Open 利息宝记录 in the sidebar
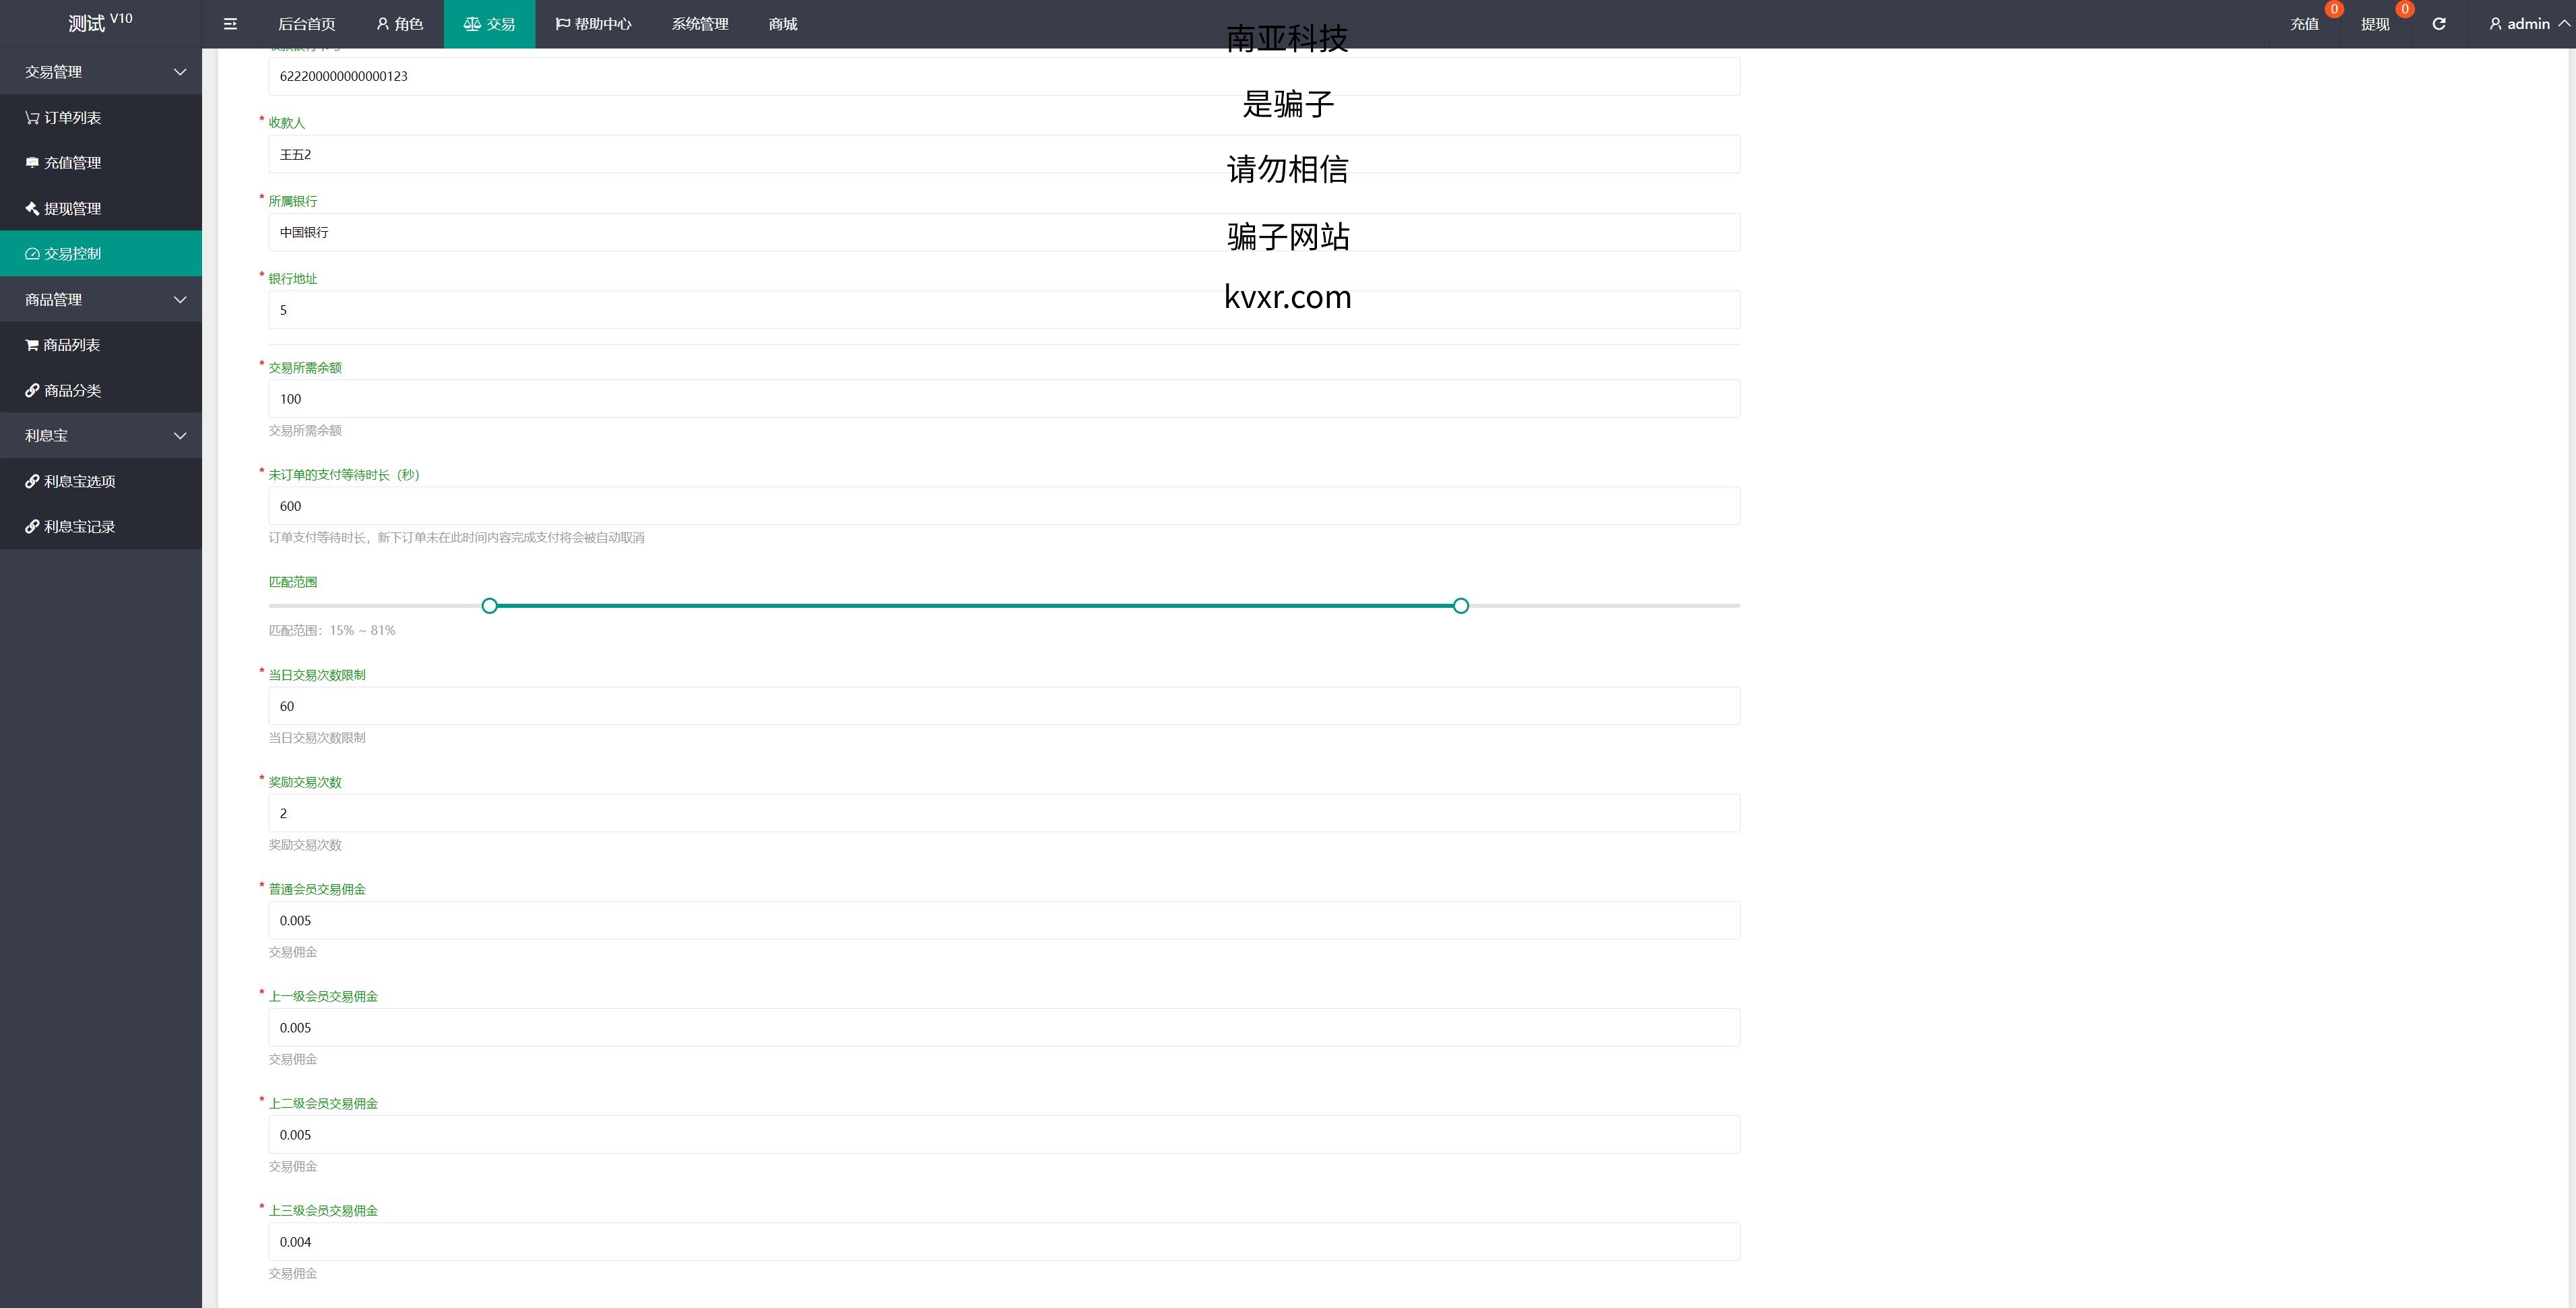This screenshot has height=1308, width=2576. [x=79, y=526]
